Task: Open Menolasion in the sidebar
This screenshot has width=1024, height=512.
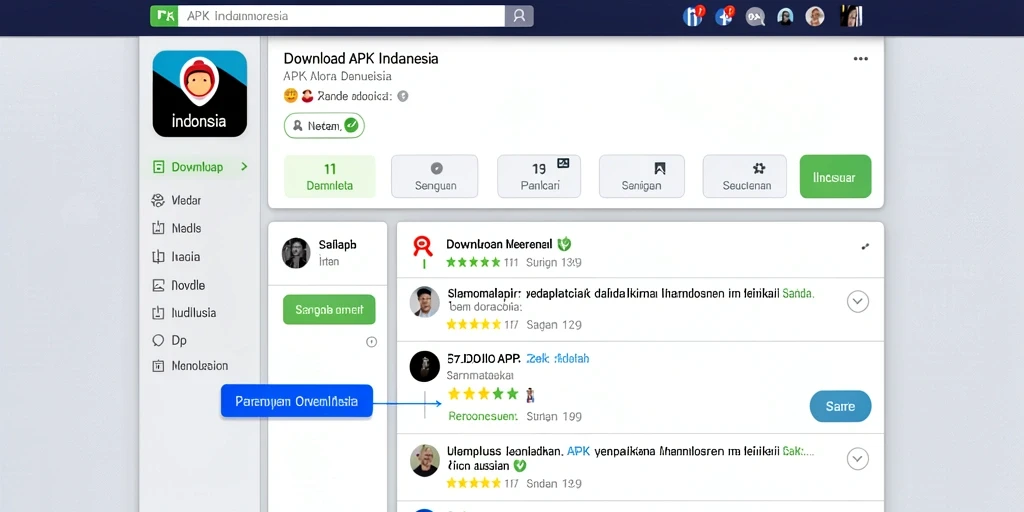Action: [200, 366]
